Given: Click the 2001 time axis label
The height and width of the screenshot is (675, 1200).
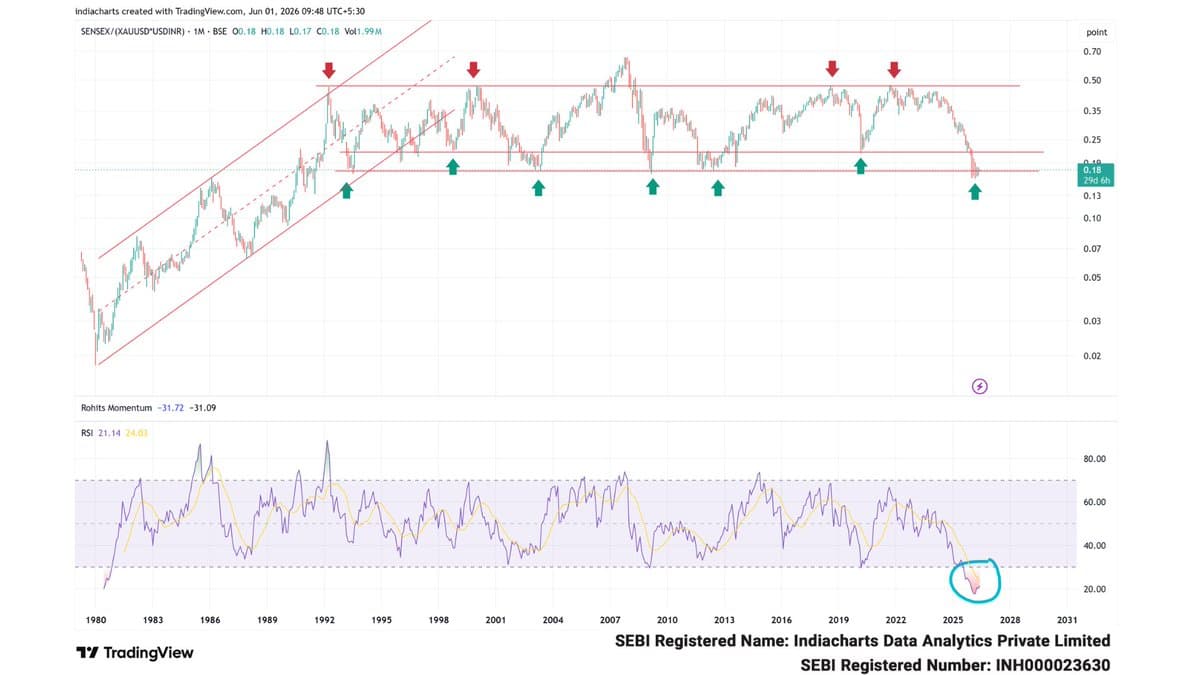Looking at the screenshot, I should [495, 620].
